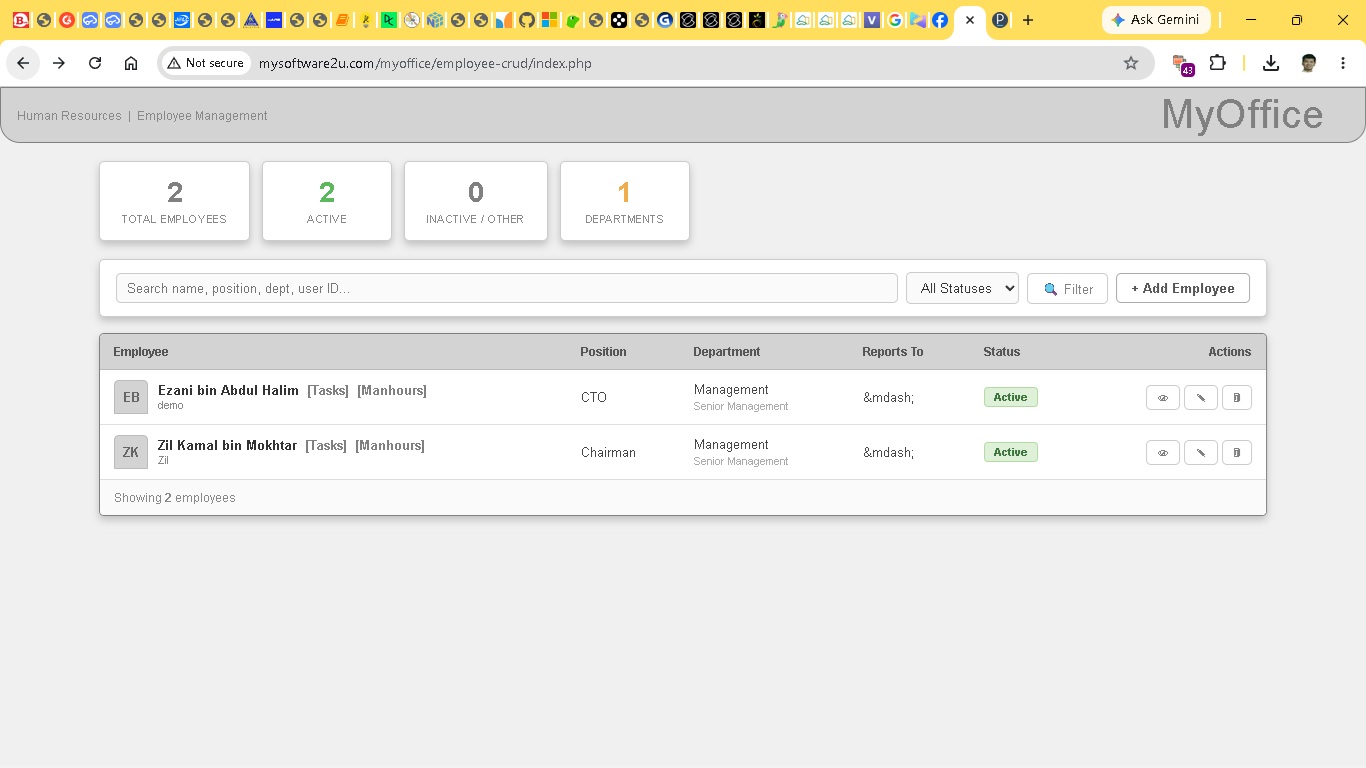This screenshot has width=1366, height=768.
Task: Delete Zil Kamal bin Mokhtar using the trash icon
Action: [x=1237, y=452]
